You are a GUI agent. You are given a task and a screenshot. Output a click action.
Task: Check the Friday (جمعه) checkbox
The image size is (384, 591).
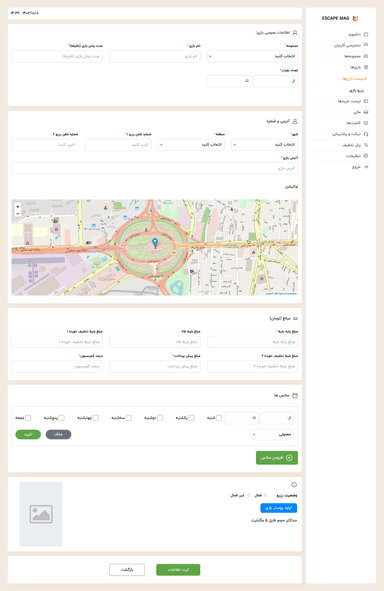pyautogui.click(x=28, y=418)
